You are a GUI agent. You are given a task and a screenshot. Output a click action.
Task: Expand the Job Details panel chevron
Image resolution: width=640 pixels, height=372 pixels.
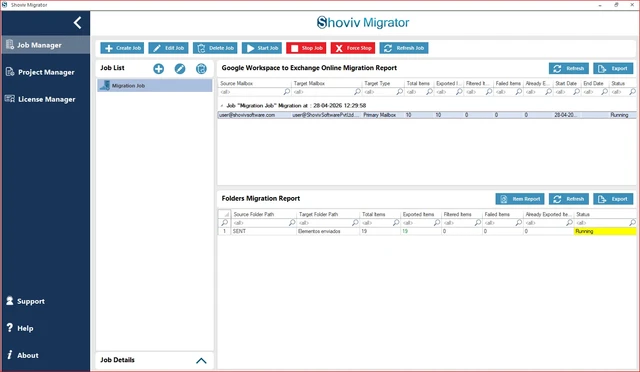pos(201,361)
